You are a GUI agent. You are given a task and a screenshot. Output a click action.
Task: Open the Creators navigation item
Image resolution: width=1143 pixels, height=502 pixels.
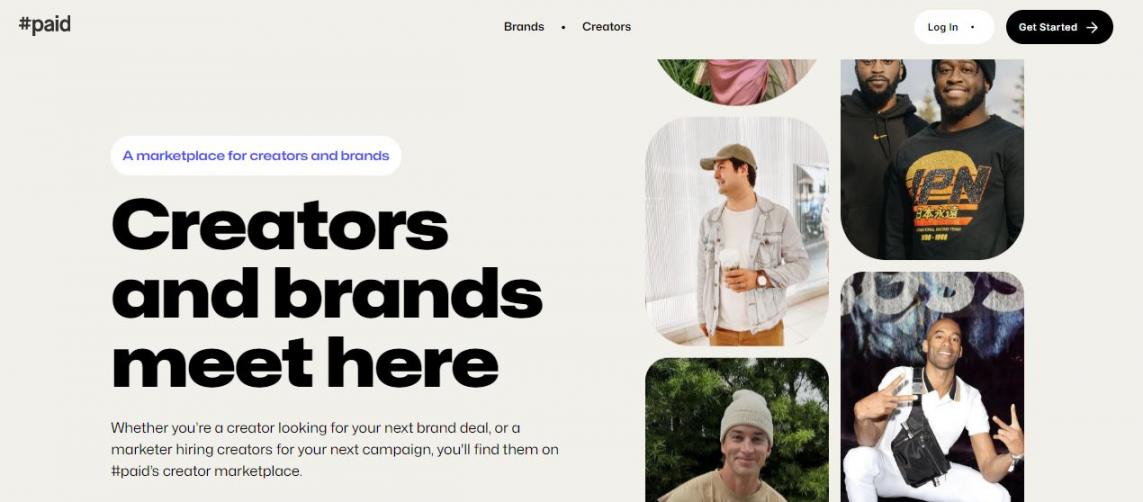tap(606, 27)
